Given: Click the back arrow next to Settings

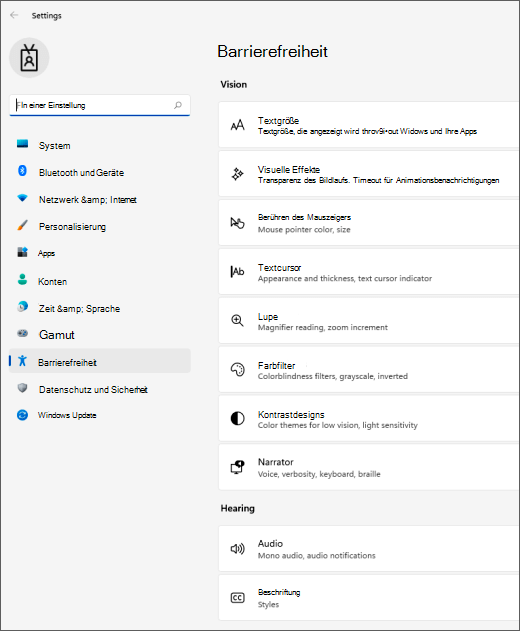Looking at the screenshot, I should point(14,15).
